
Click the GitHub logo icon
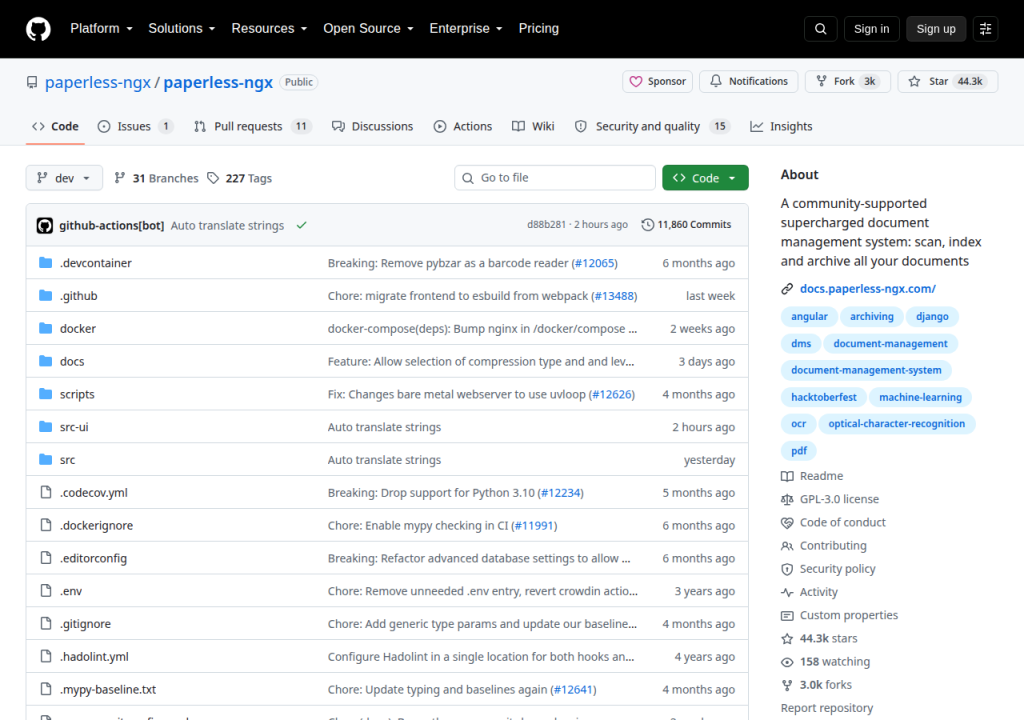pyautogui.click(x=38, y=29)
